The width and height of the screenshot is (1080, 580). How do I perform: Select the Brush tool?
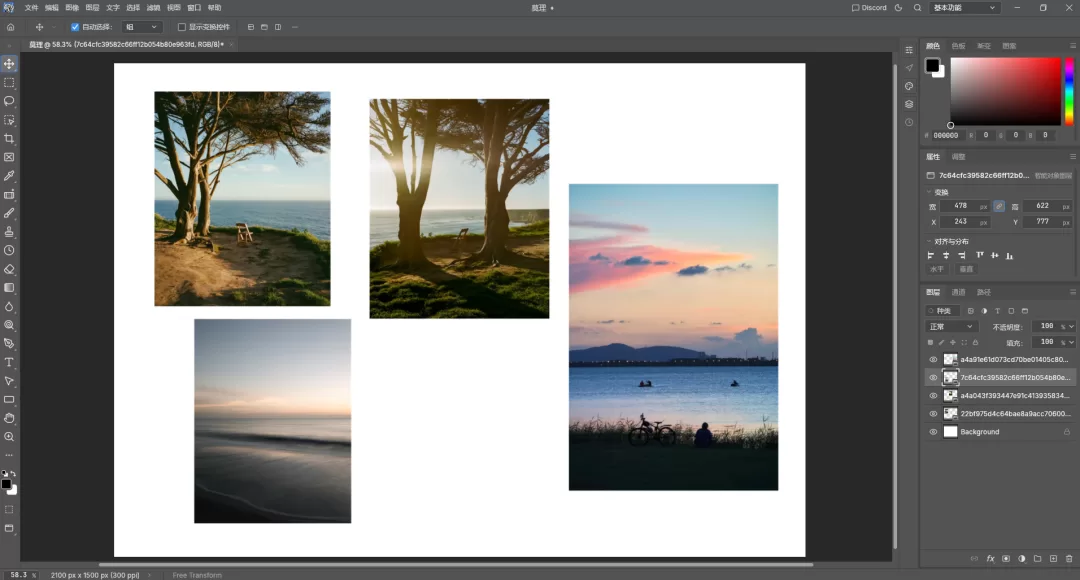click(x=9, y=214)
